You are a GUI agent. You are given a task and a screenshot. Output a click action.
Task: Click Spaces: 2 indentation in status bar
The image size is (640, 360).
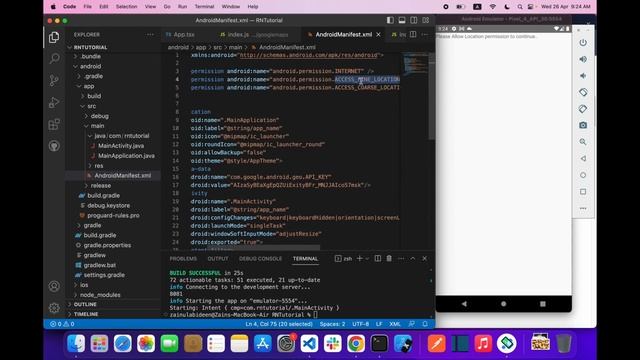(332, 324)
